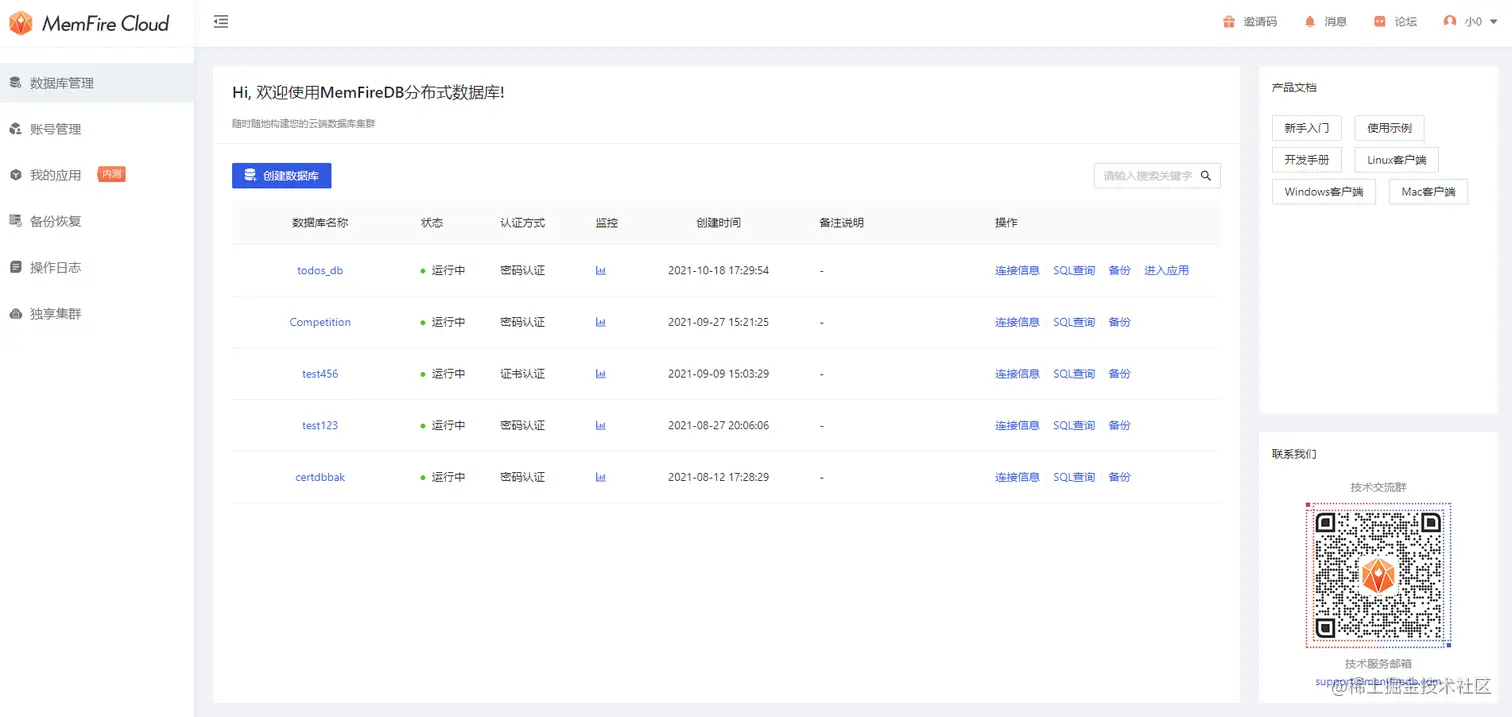
Task: Open the todos_db database link
Action: 320,270
